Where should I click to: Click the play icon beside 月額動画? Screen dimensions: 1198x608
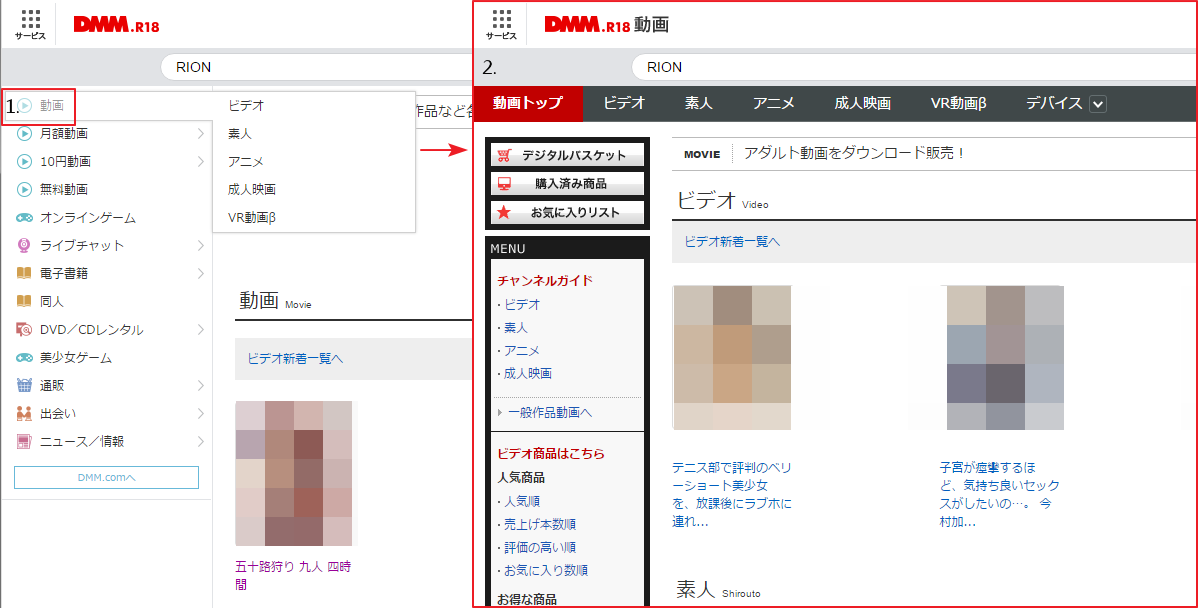click(x=24, y=134)
